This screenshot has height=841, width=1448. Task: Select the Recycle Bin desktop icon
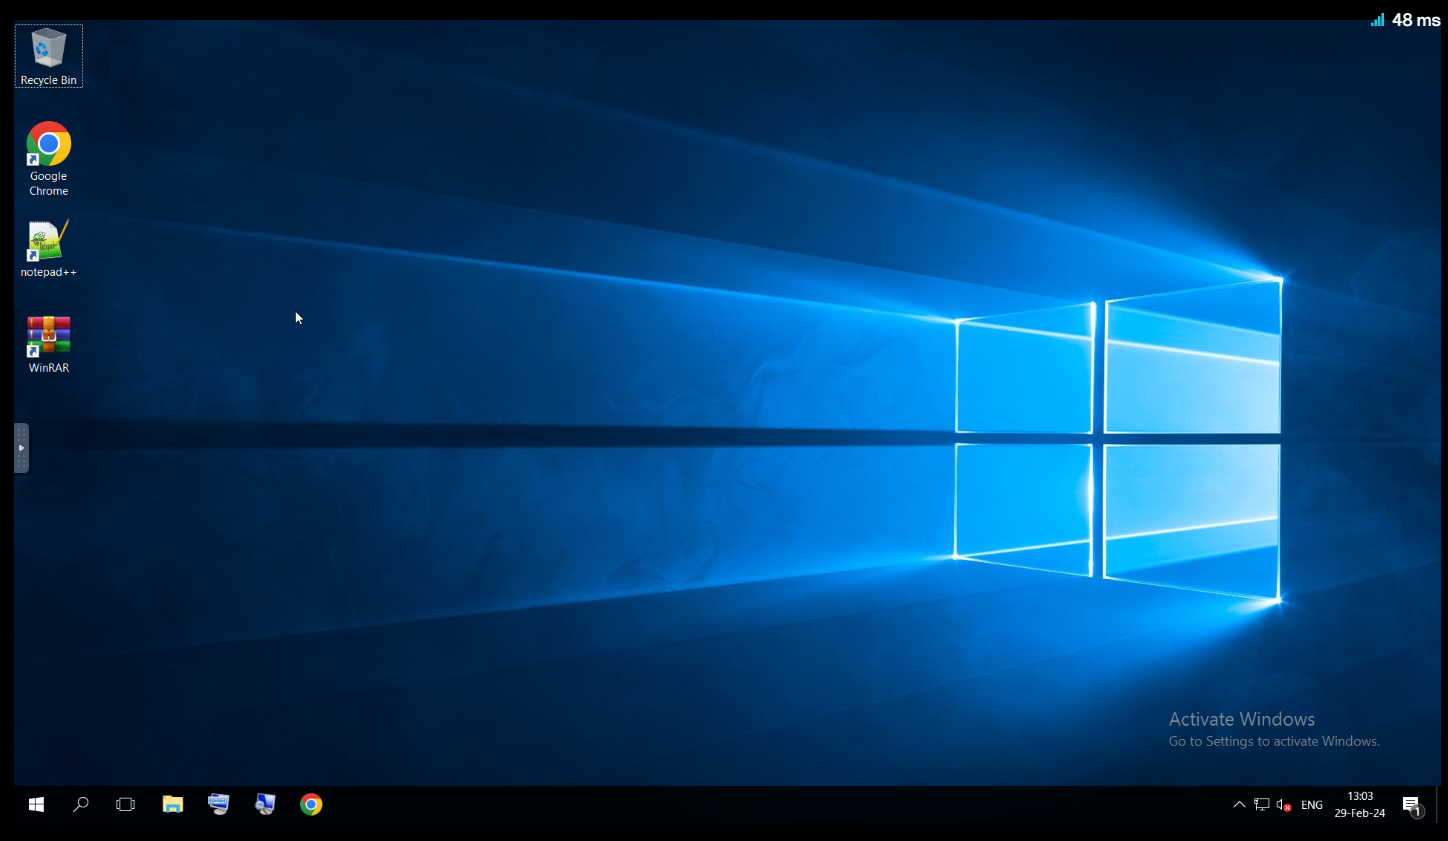coord(48,55)
